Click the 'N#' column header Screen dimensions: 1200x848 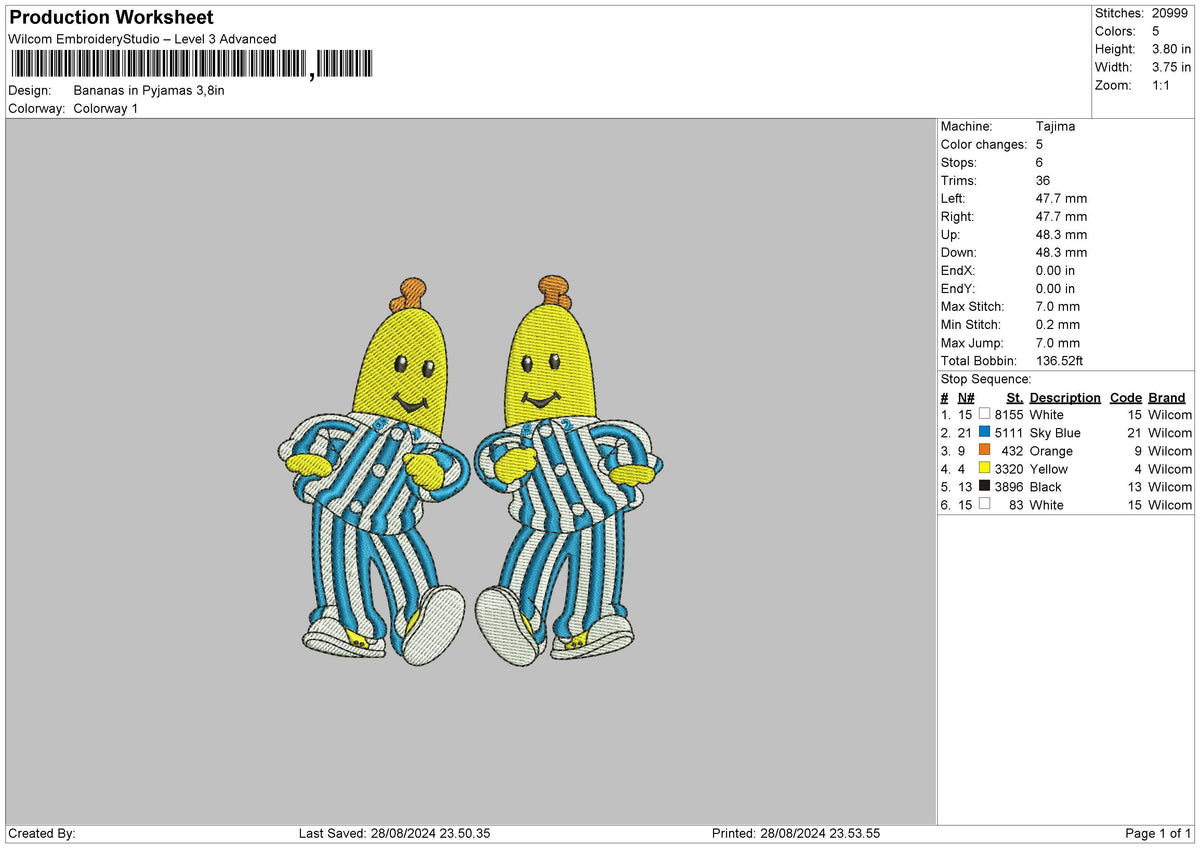(966, 397)
